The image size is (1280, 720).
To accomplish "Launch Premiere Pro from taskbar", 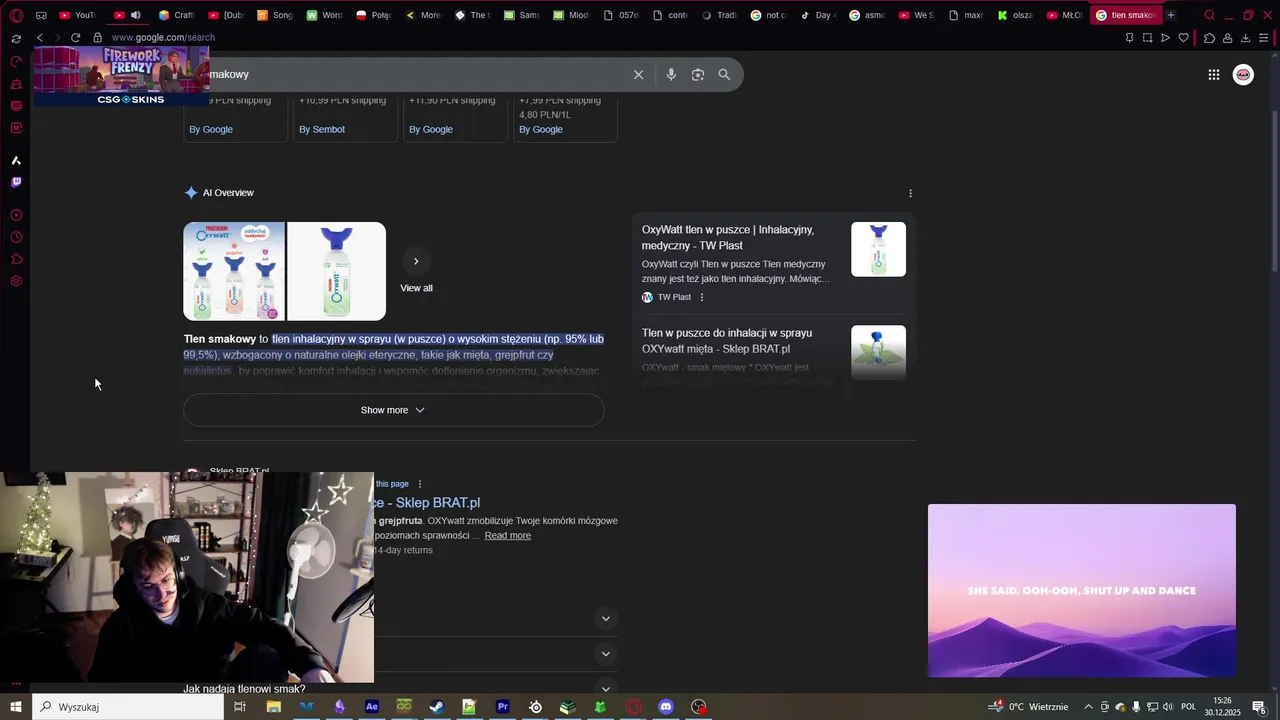I will pyautogui.click(x=502, y=707).
